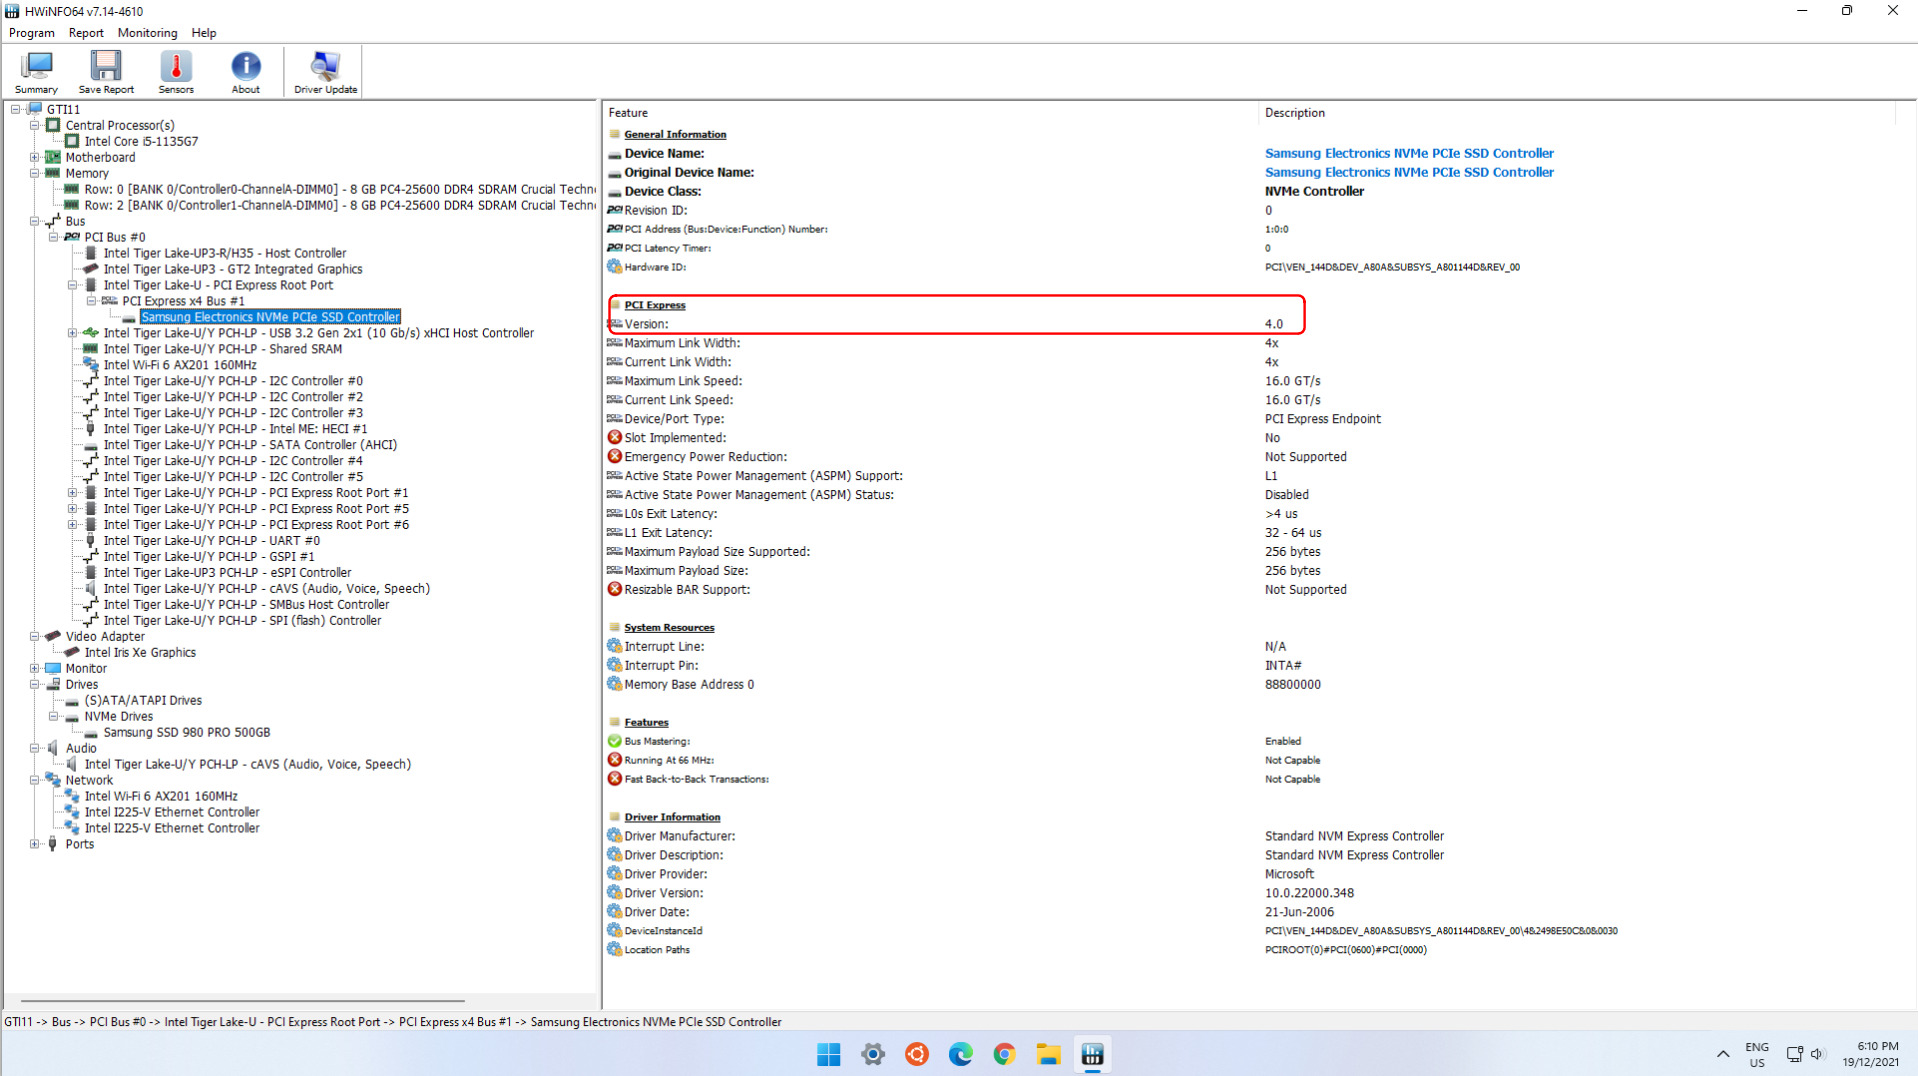
Task: Show hidden tray icons chevron
Action: tap(1722, 1054)
